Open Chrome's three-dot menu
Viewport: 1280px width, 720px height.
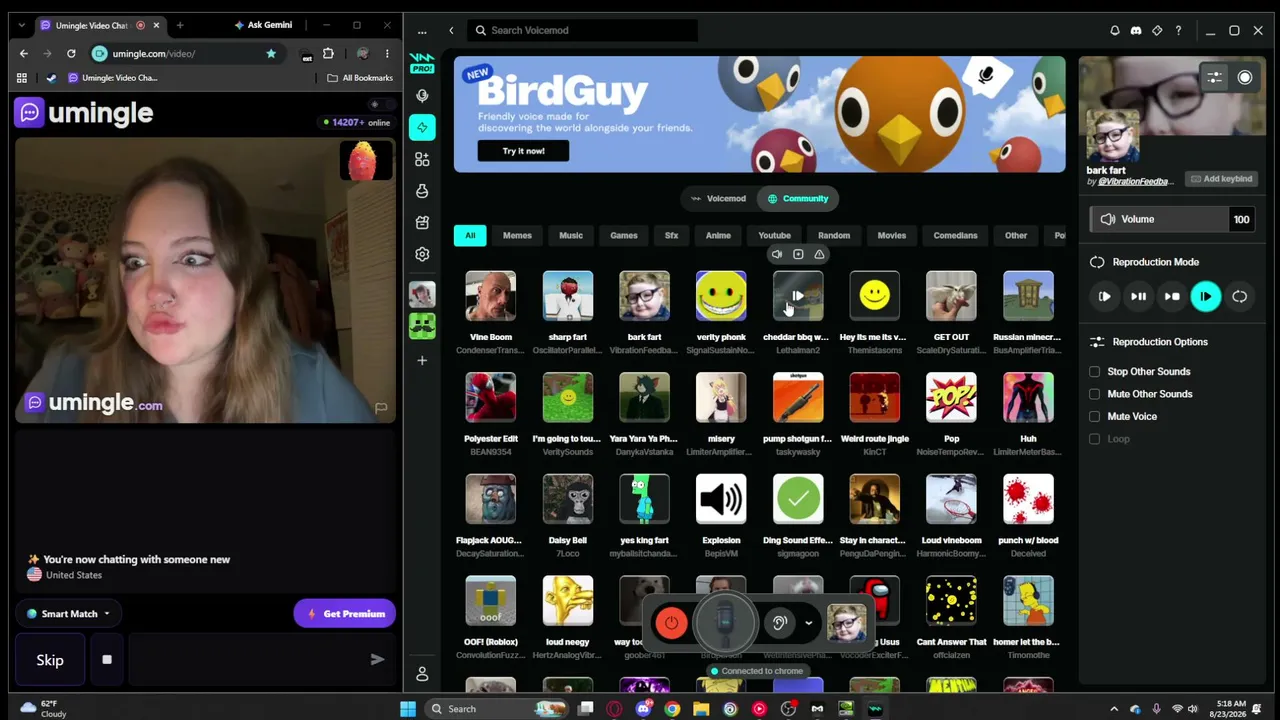387,53
